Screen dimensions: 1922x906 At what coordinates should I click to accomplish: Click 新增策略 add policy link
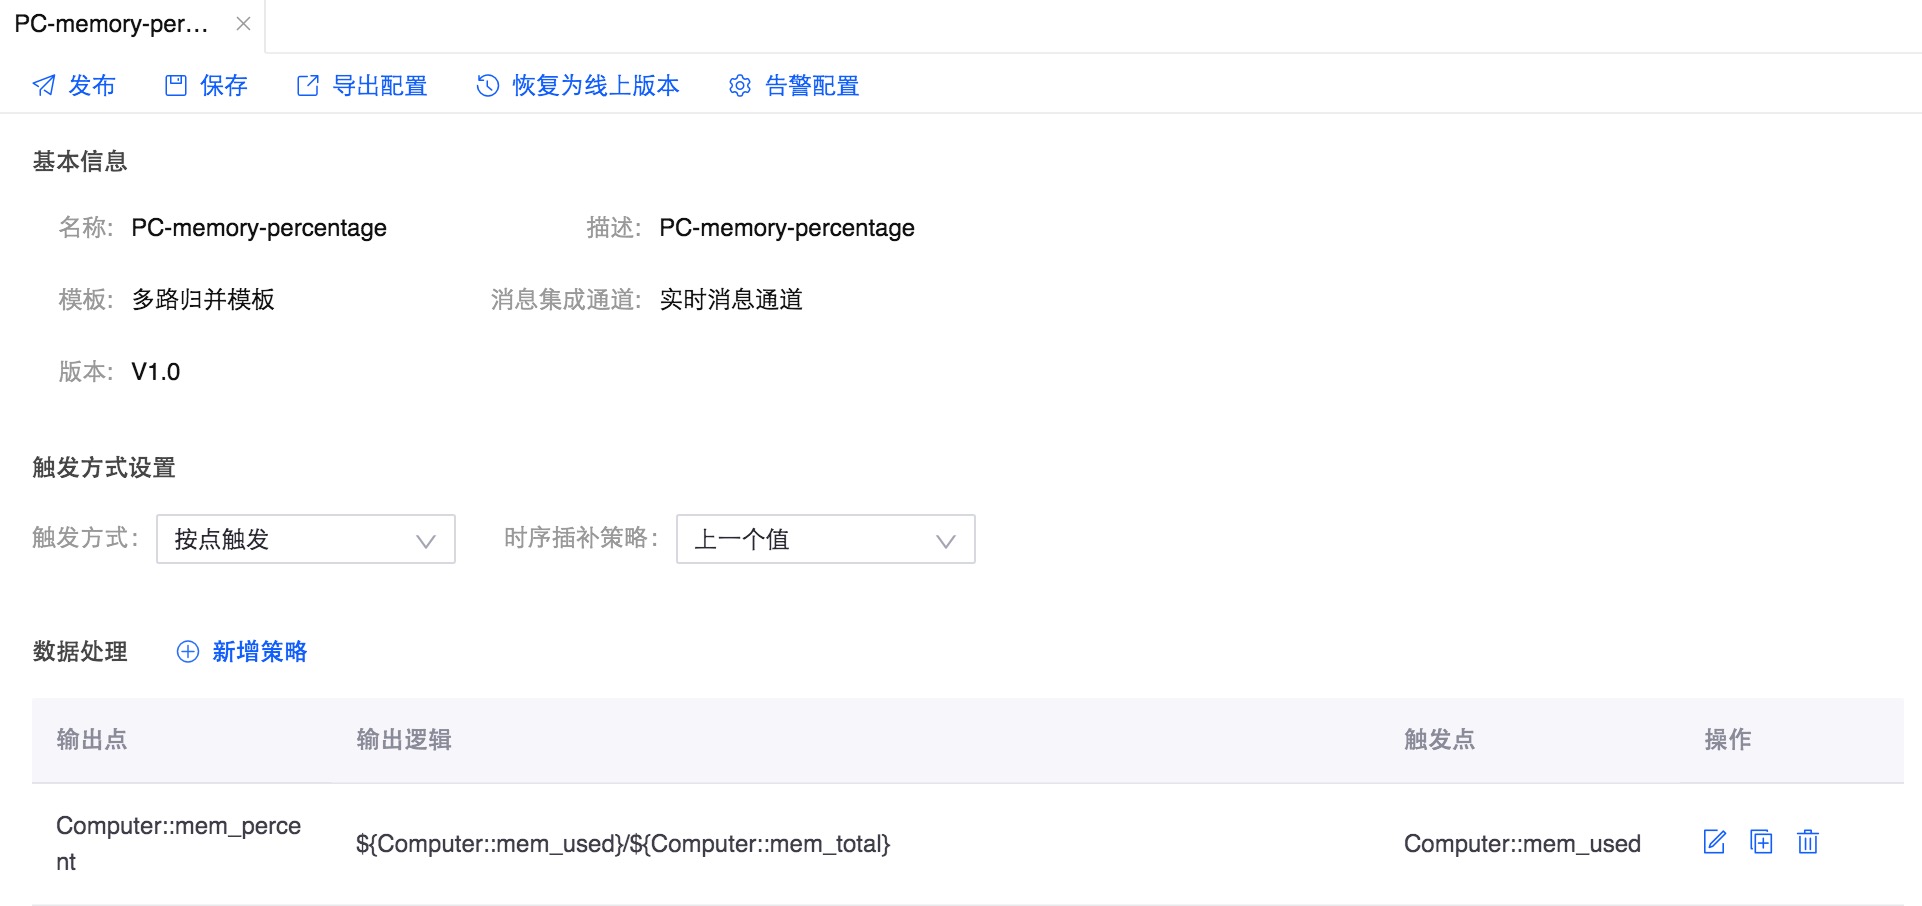[x=260, y=652]
